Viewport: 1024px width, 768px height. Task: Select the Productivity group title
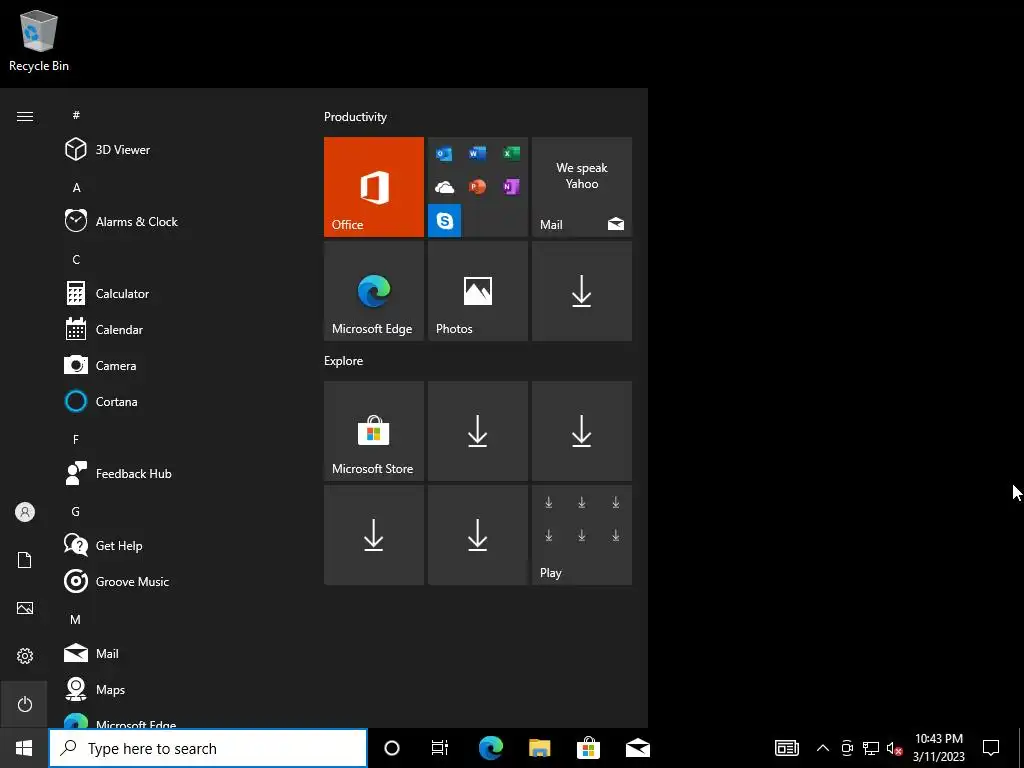click(x=355, y=117)
